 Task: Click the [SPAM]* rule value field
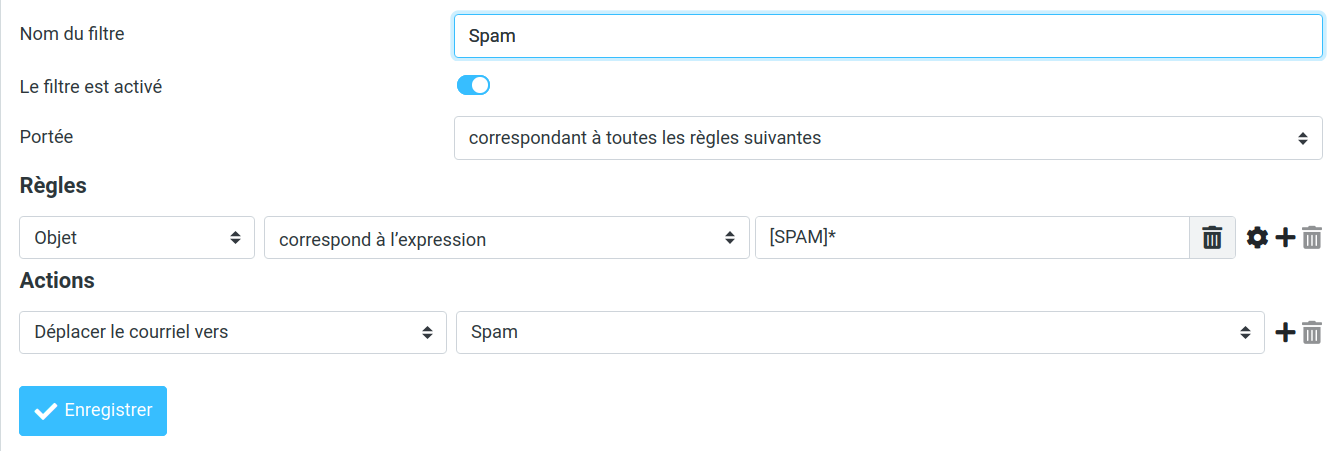point(971,238)
